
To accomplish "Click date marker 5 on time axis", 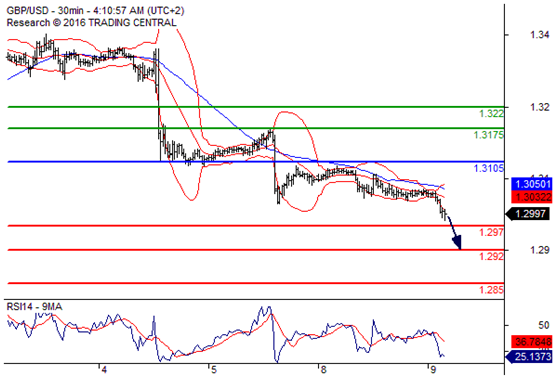I will pos(213,370).
